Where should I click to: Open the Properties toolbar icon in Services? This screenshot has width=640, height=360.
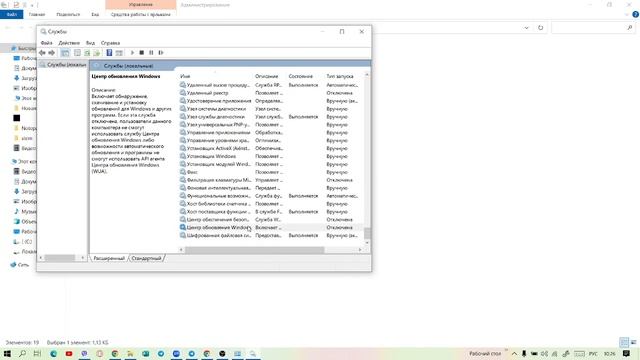click(x=77, y=53)
